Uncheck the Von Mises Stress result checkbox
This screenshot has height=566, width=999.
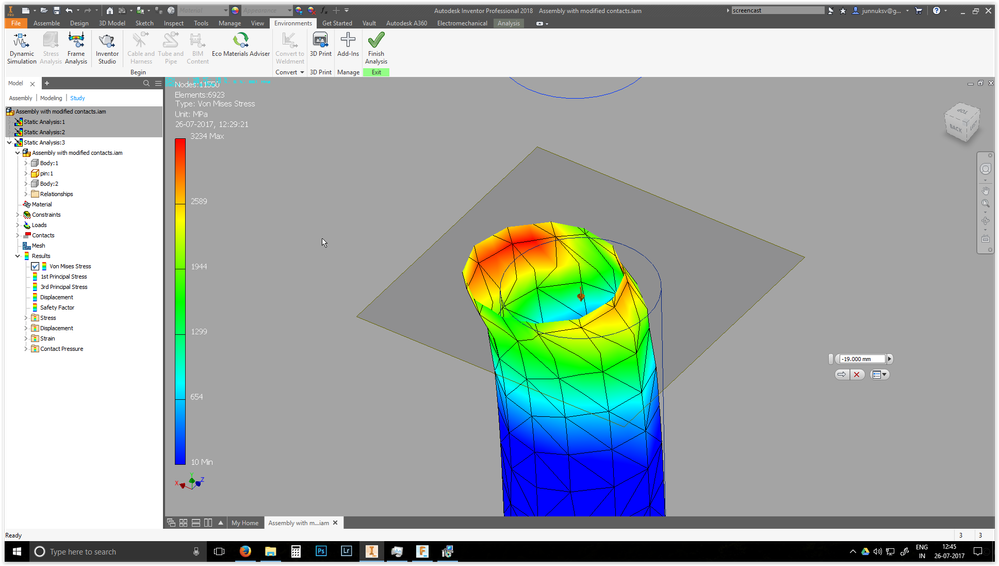point(35,266)
